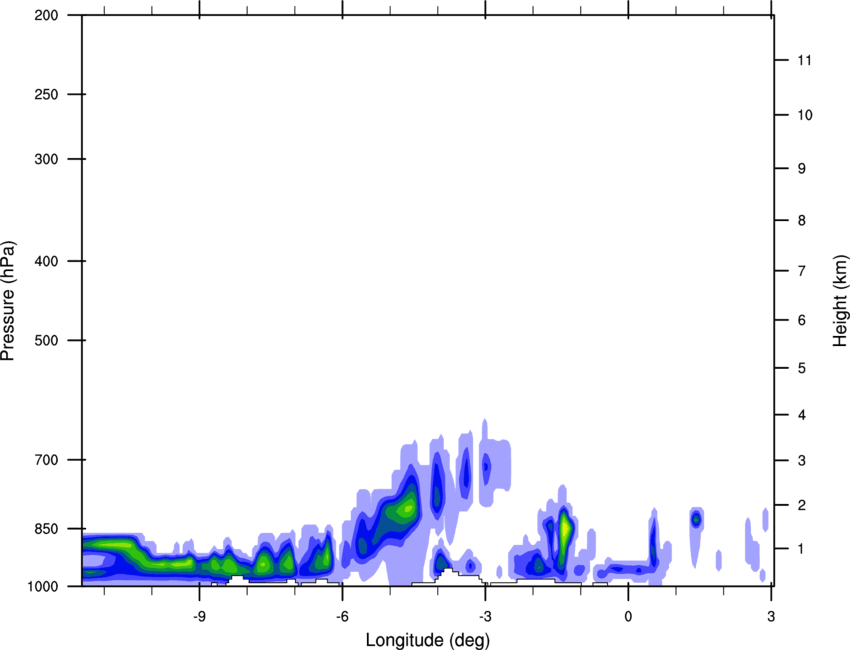Select the 850 pressure tick label
Screen dimensions: 850x650
pos(46,529)
